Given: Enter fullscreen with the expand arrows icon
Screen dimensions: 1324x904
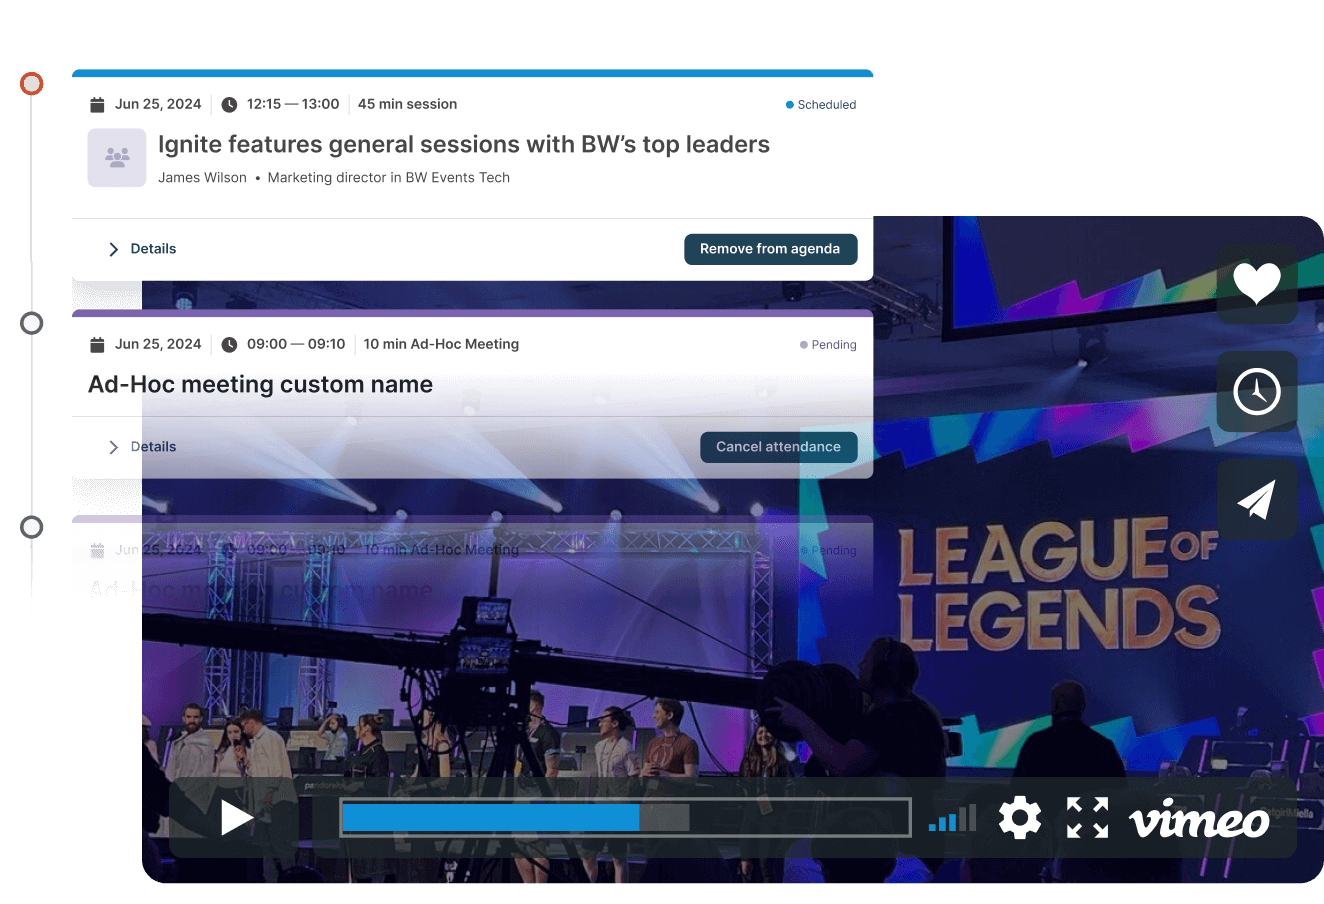Looking at the screenshot, I should point(1087,818).
